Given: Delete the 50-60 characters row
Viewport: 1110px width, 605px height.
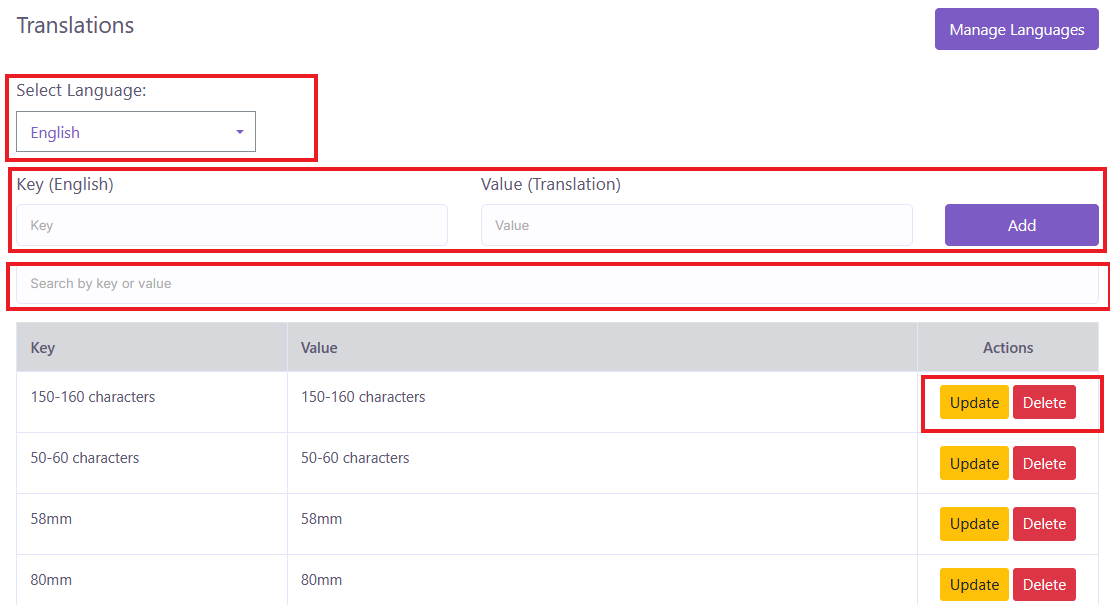Looking at the screenshot, I should tap(1044, 464).
